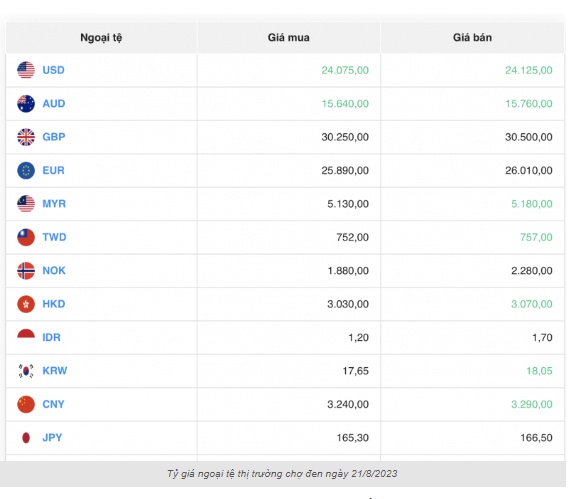583x499 pixels.
Task: Click the Taiwan flag icon for TWD
Action: pos(26,237)
